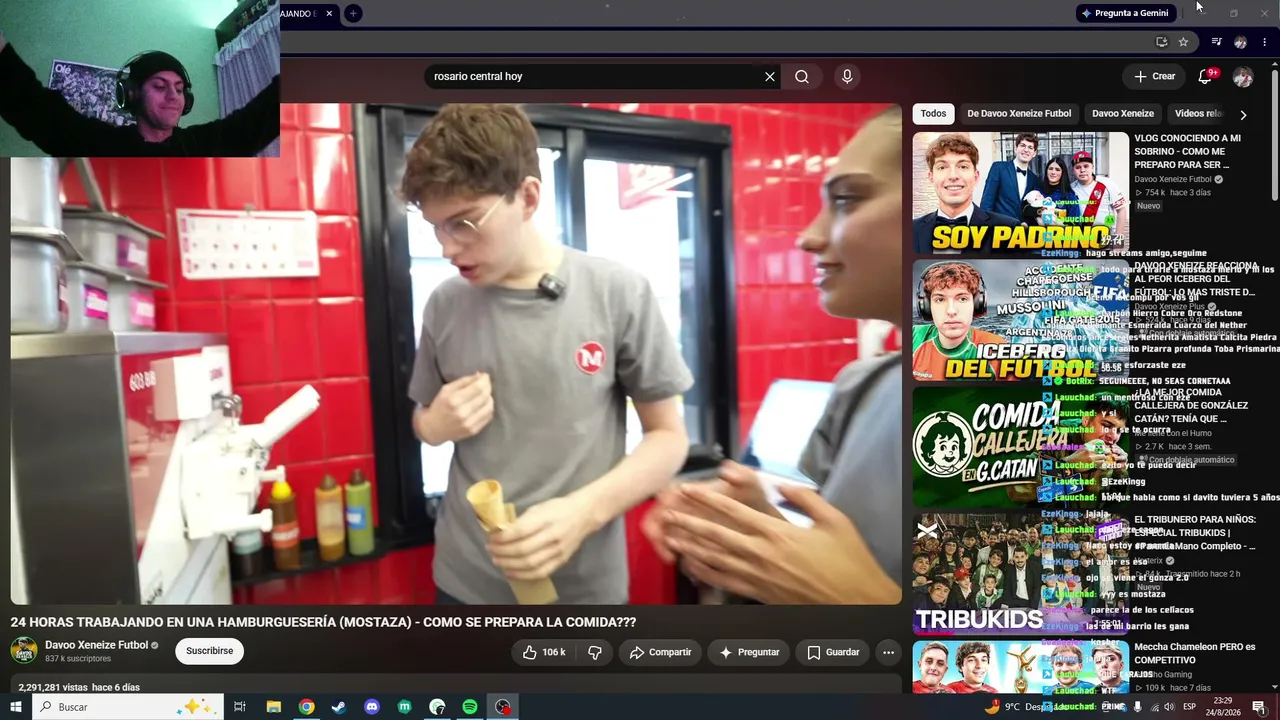Bookmark this page with the star icon
Viewport: 1280px width, 720px height.
(1183, 42)
